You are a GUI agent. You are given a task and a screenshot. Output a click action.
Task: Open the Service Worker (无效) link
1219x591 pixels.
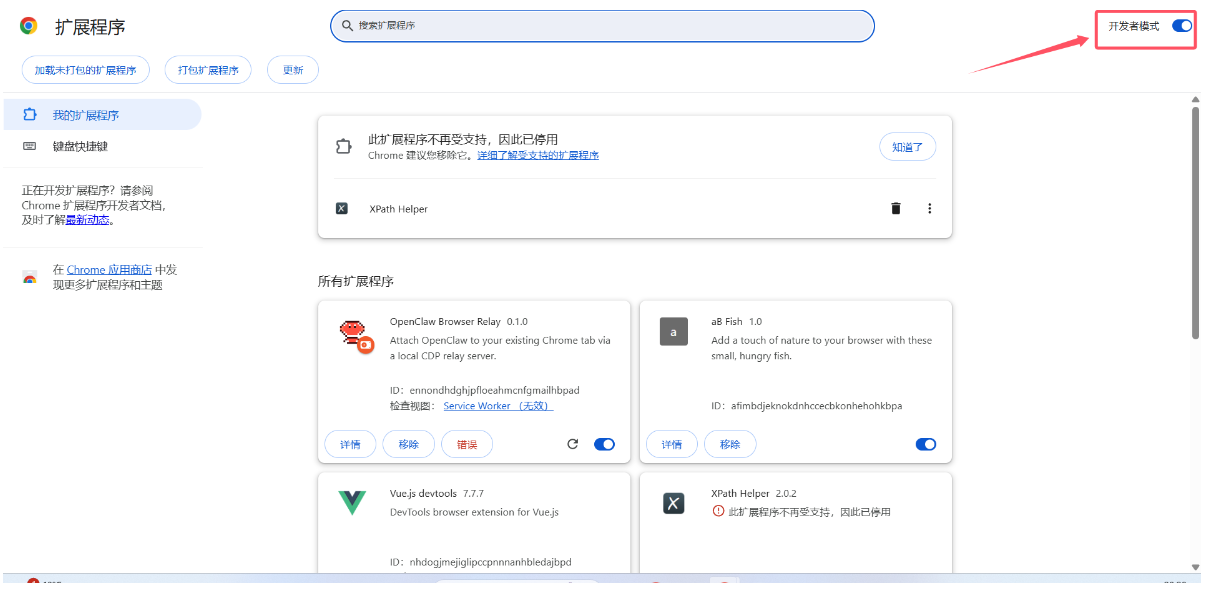498,406
